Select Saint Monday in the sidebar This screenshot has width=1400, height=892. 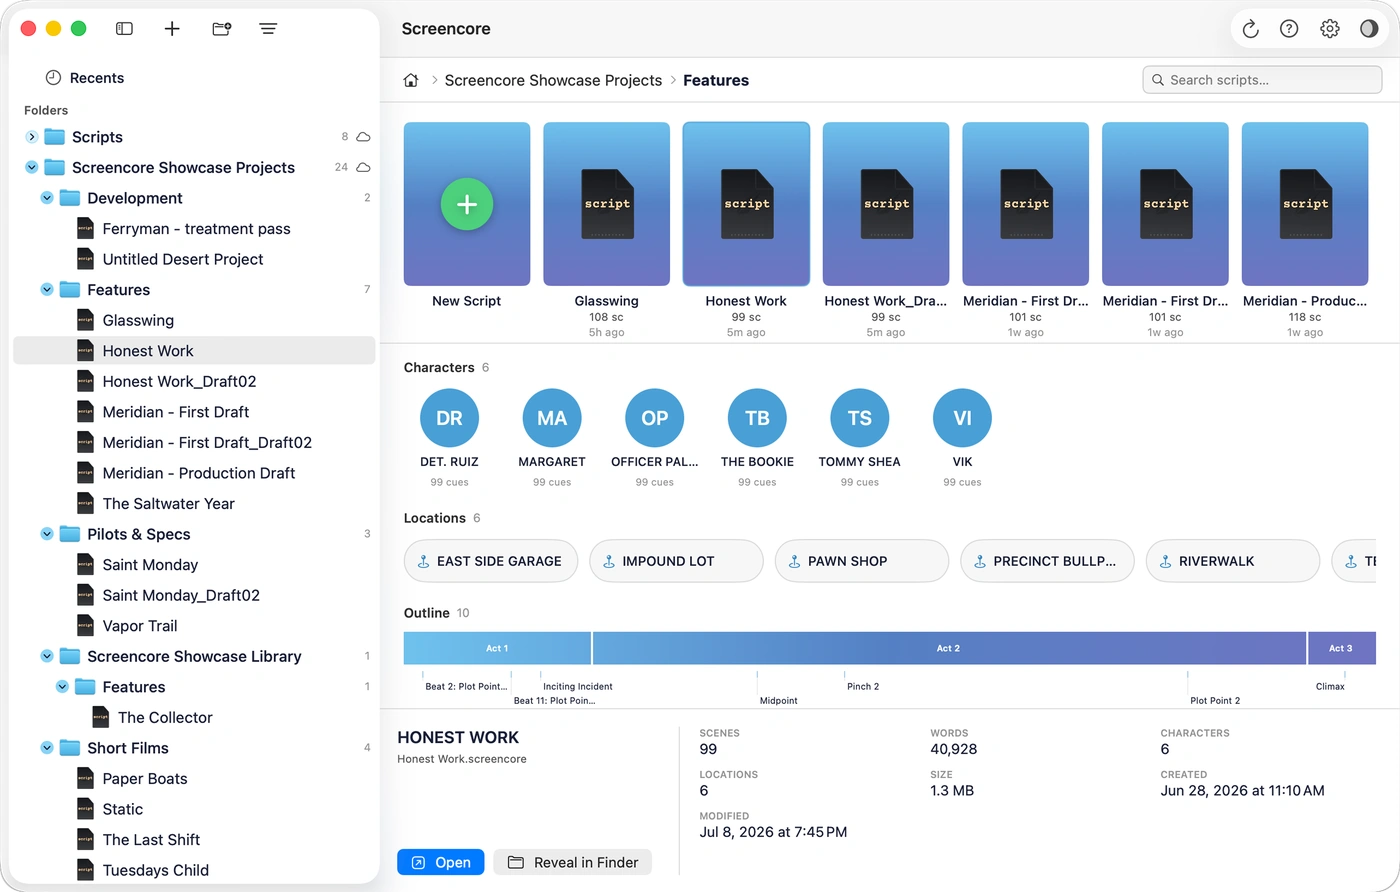click(x=195, y=565)
